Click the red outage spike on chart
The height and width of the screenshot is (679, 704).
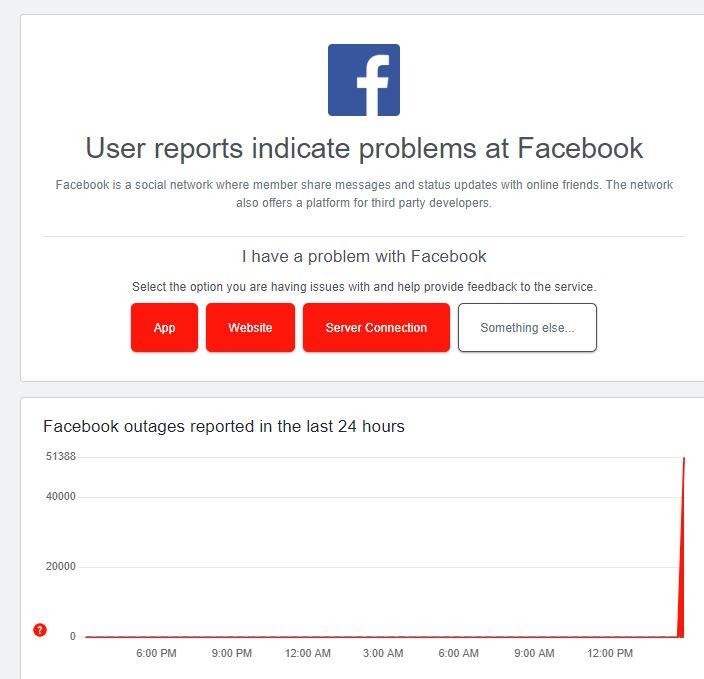[682, 560]
